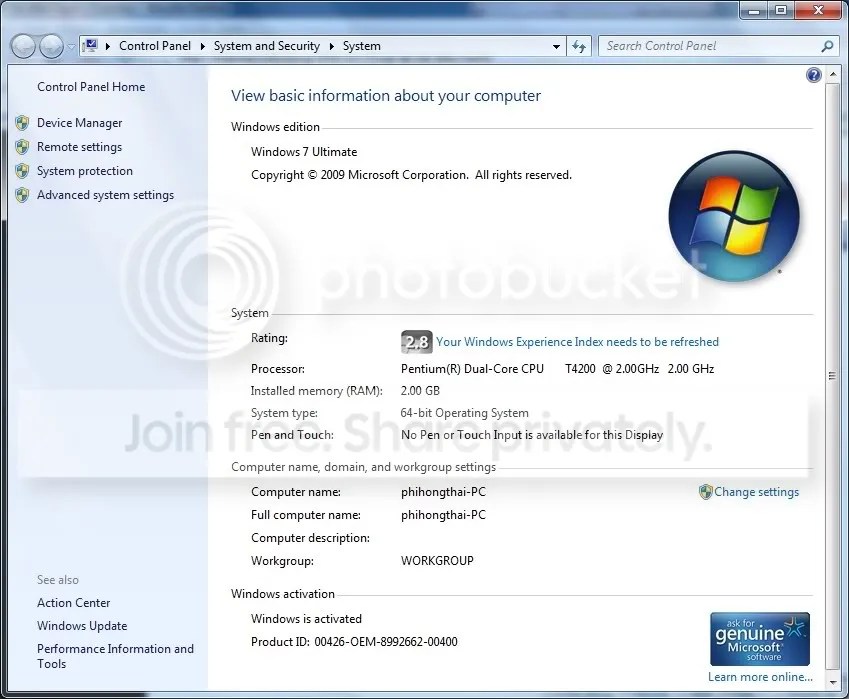Click the shield icon beside Device Manager
The image size is (849, 699).
(22, 123)
